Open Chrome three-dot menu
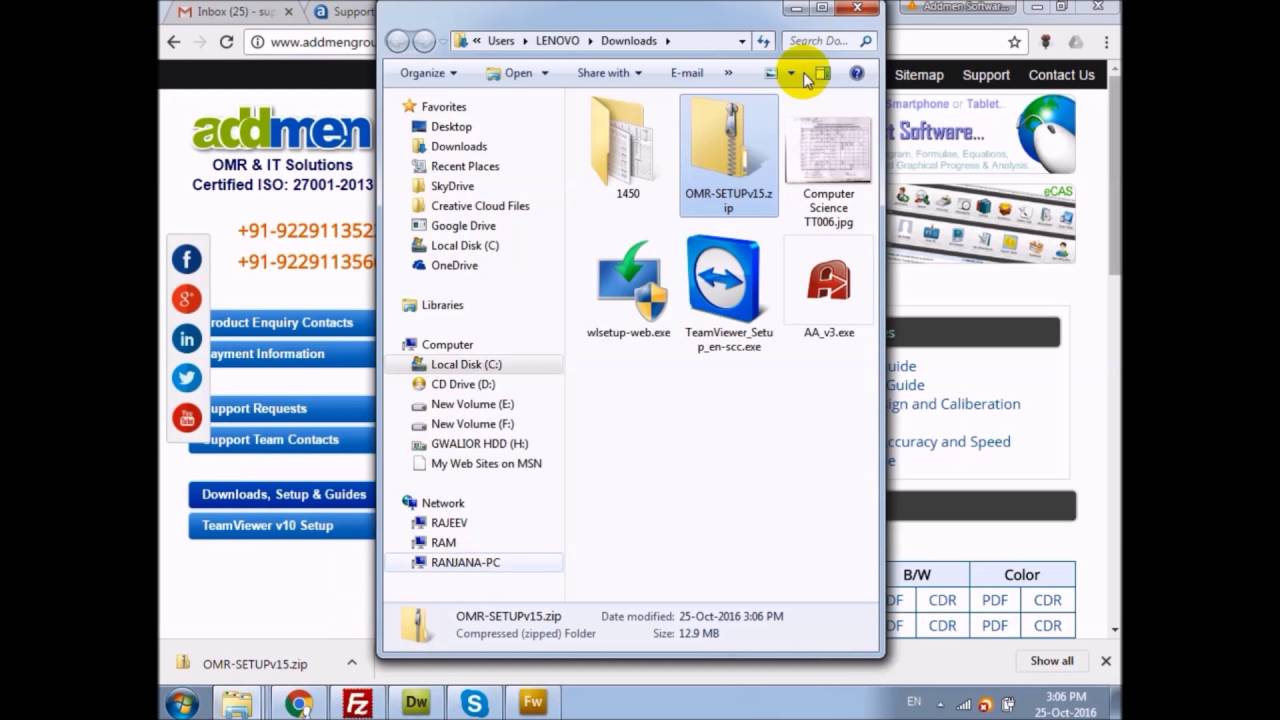The width and height of the screenshot is (1280, 720). (1106, 42)
